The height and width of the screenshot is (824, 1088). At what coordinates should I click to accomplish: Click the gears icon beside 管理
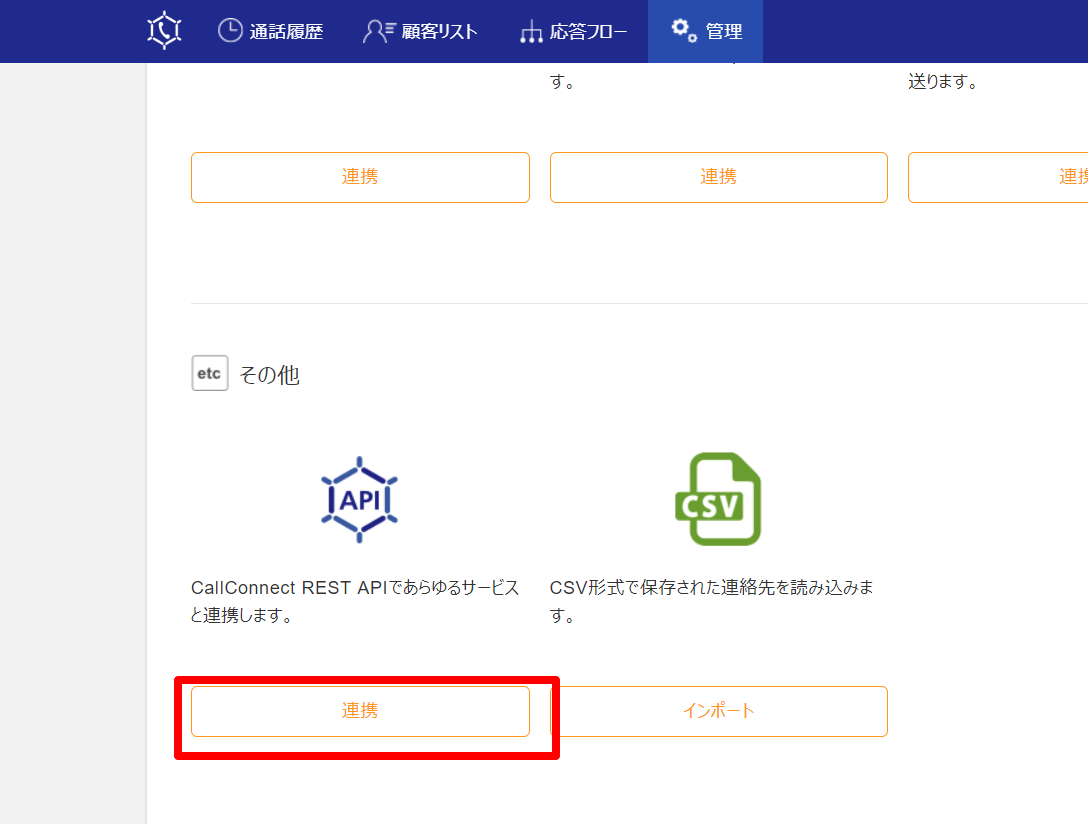click(x=684, y=30)
